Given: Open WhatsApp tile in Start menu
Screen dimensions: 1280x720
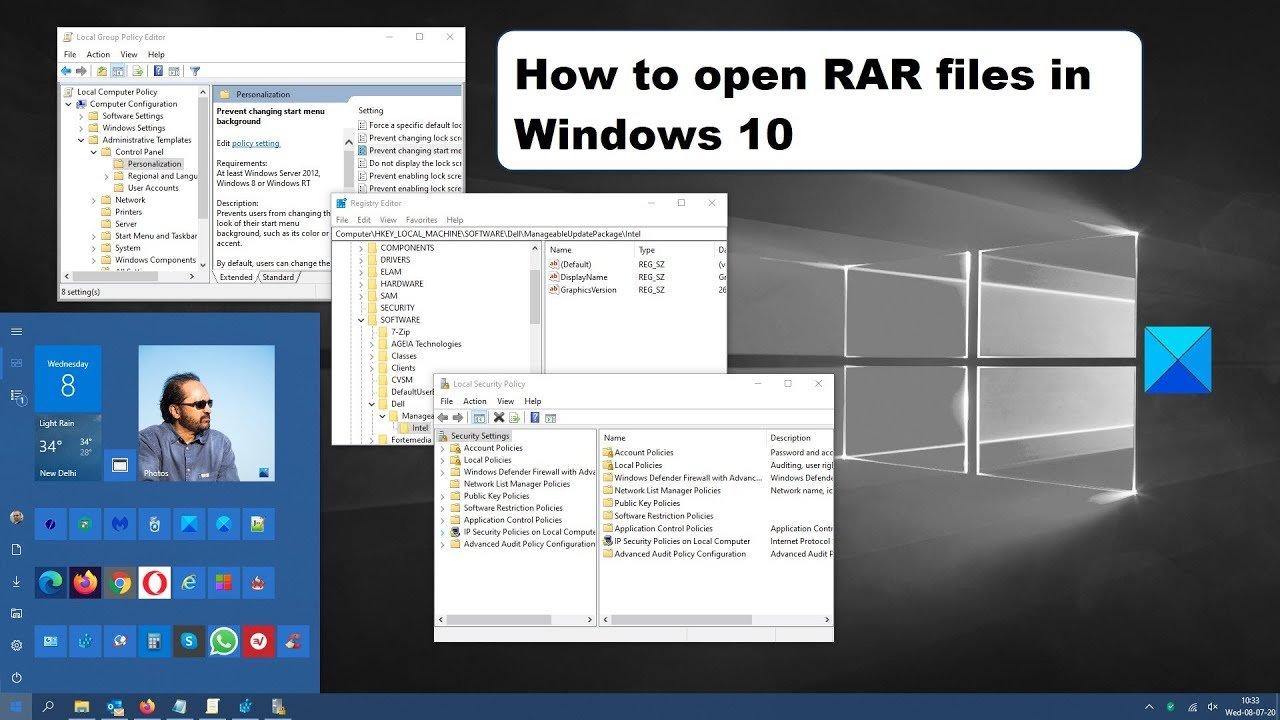Looking at the screenshot, I should pos(224,641).
